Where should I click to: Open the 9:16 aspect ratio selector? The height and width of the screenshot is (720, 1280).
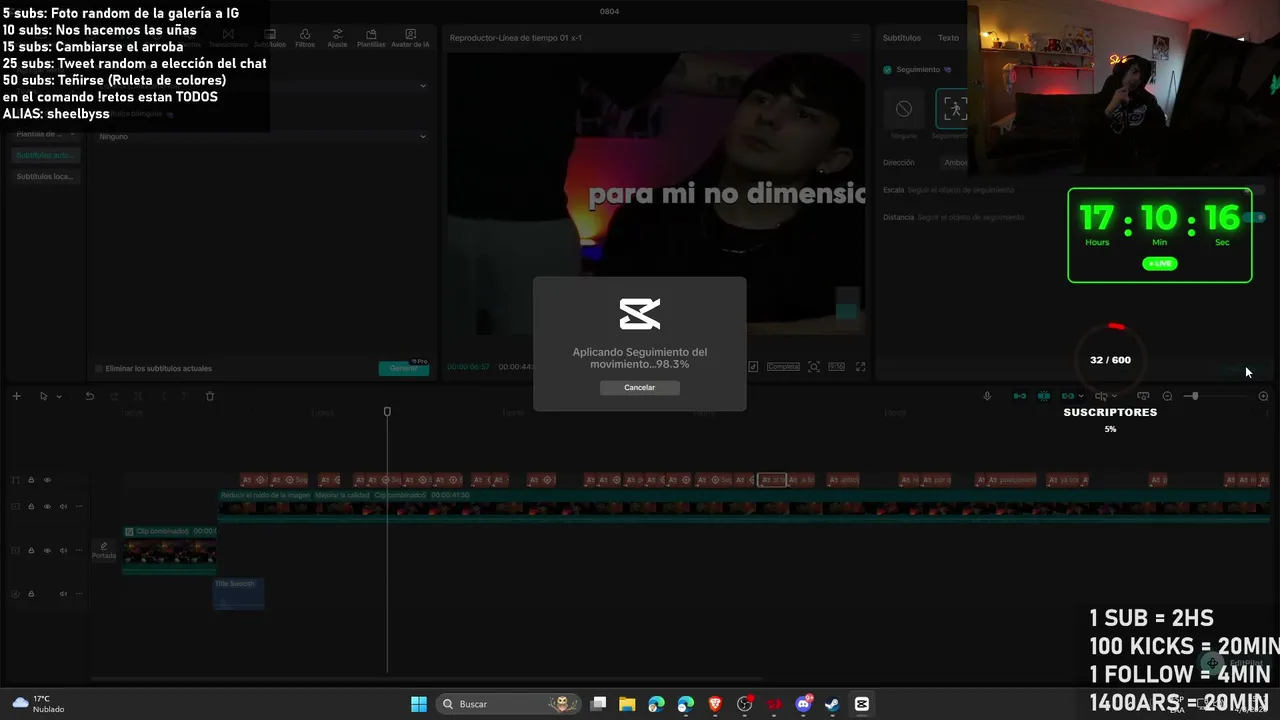(x=836, y=367)
